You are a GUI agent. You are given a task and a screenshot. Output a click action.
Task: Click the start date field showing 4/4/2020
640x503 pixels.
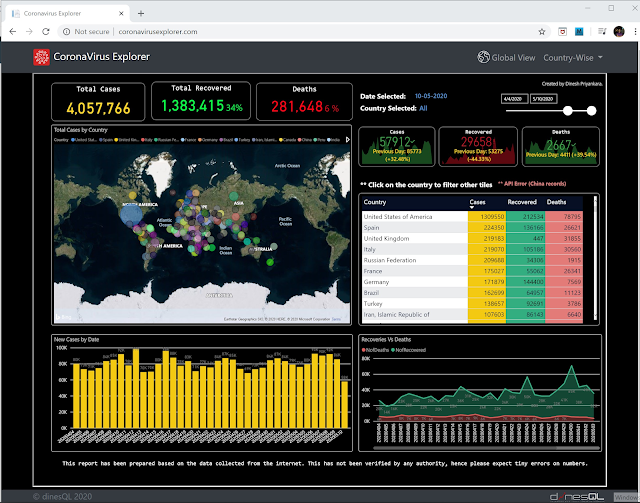point(514,99)
